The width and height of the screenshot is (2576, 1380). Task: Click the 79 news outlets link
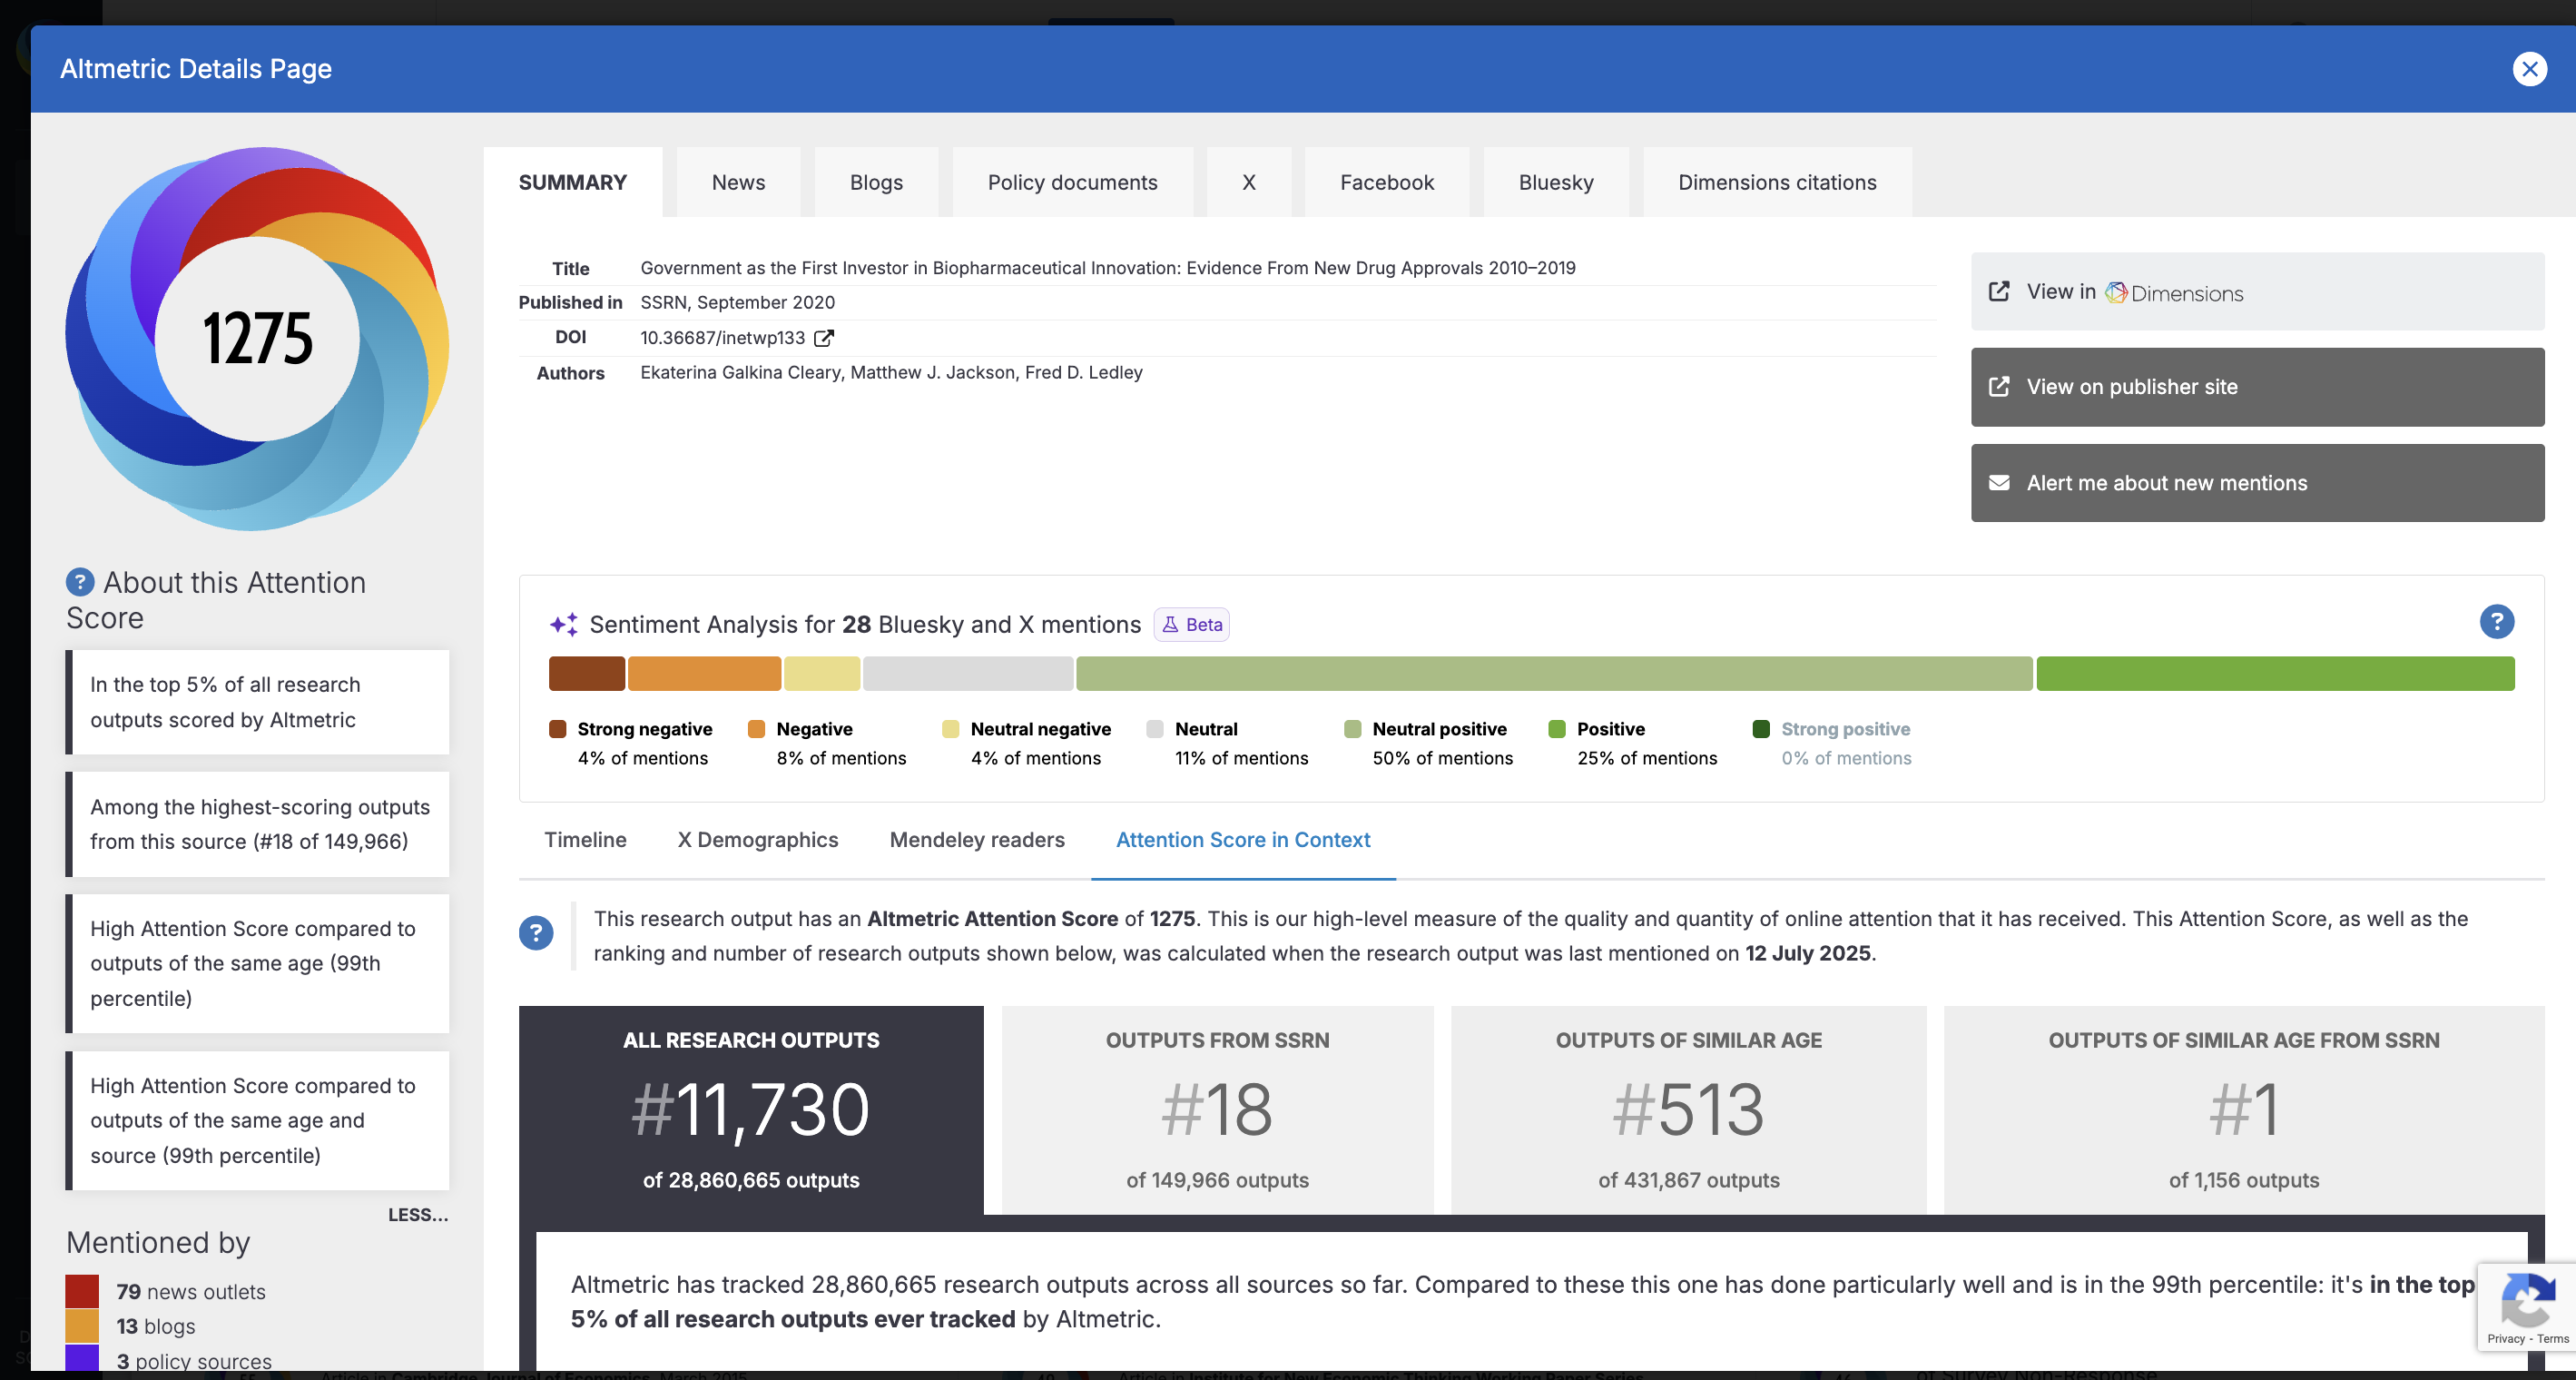[190, 1291]
